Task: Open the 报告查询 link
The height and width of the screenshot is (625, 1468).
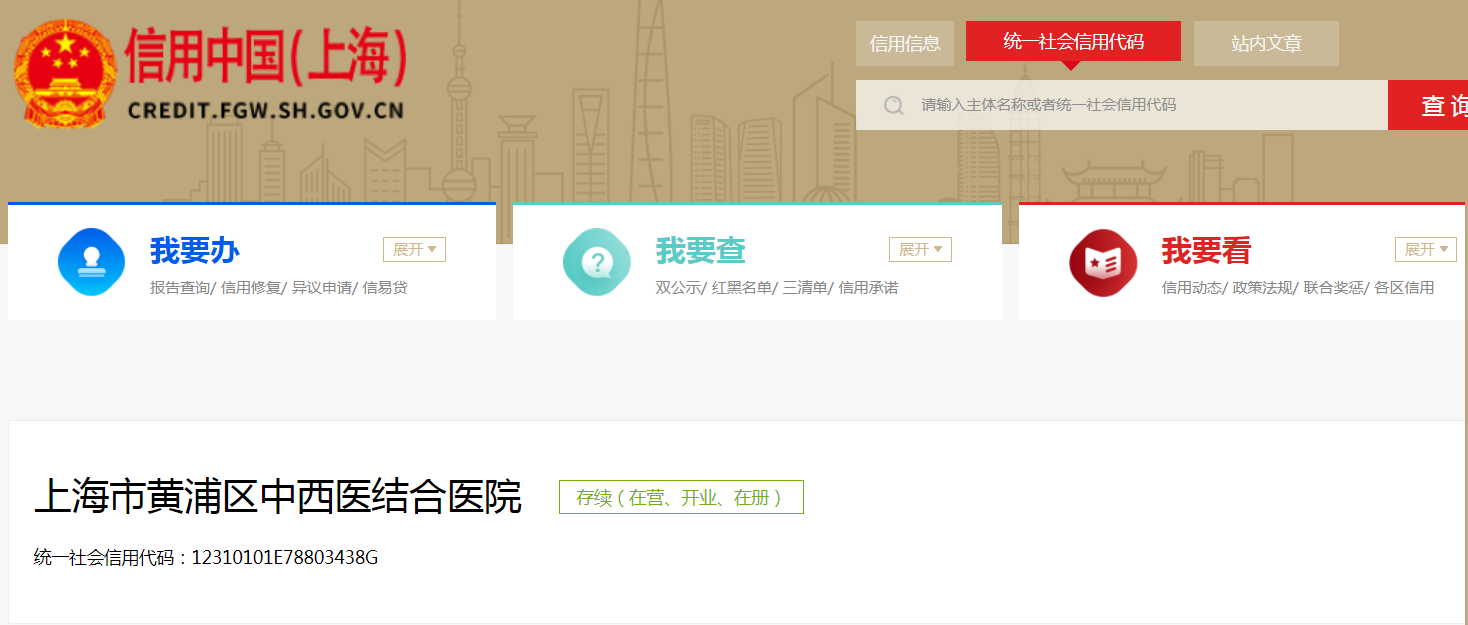Action: [180, 288]
